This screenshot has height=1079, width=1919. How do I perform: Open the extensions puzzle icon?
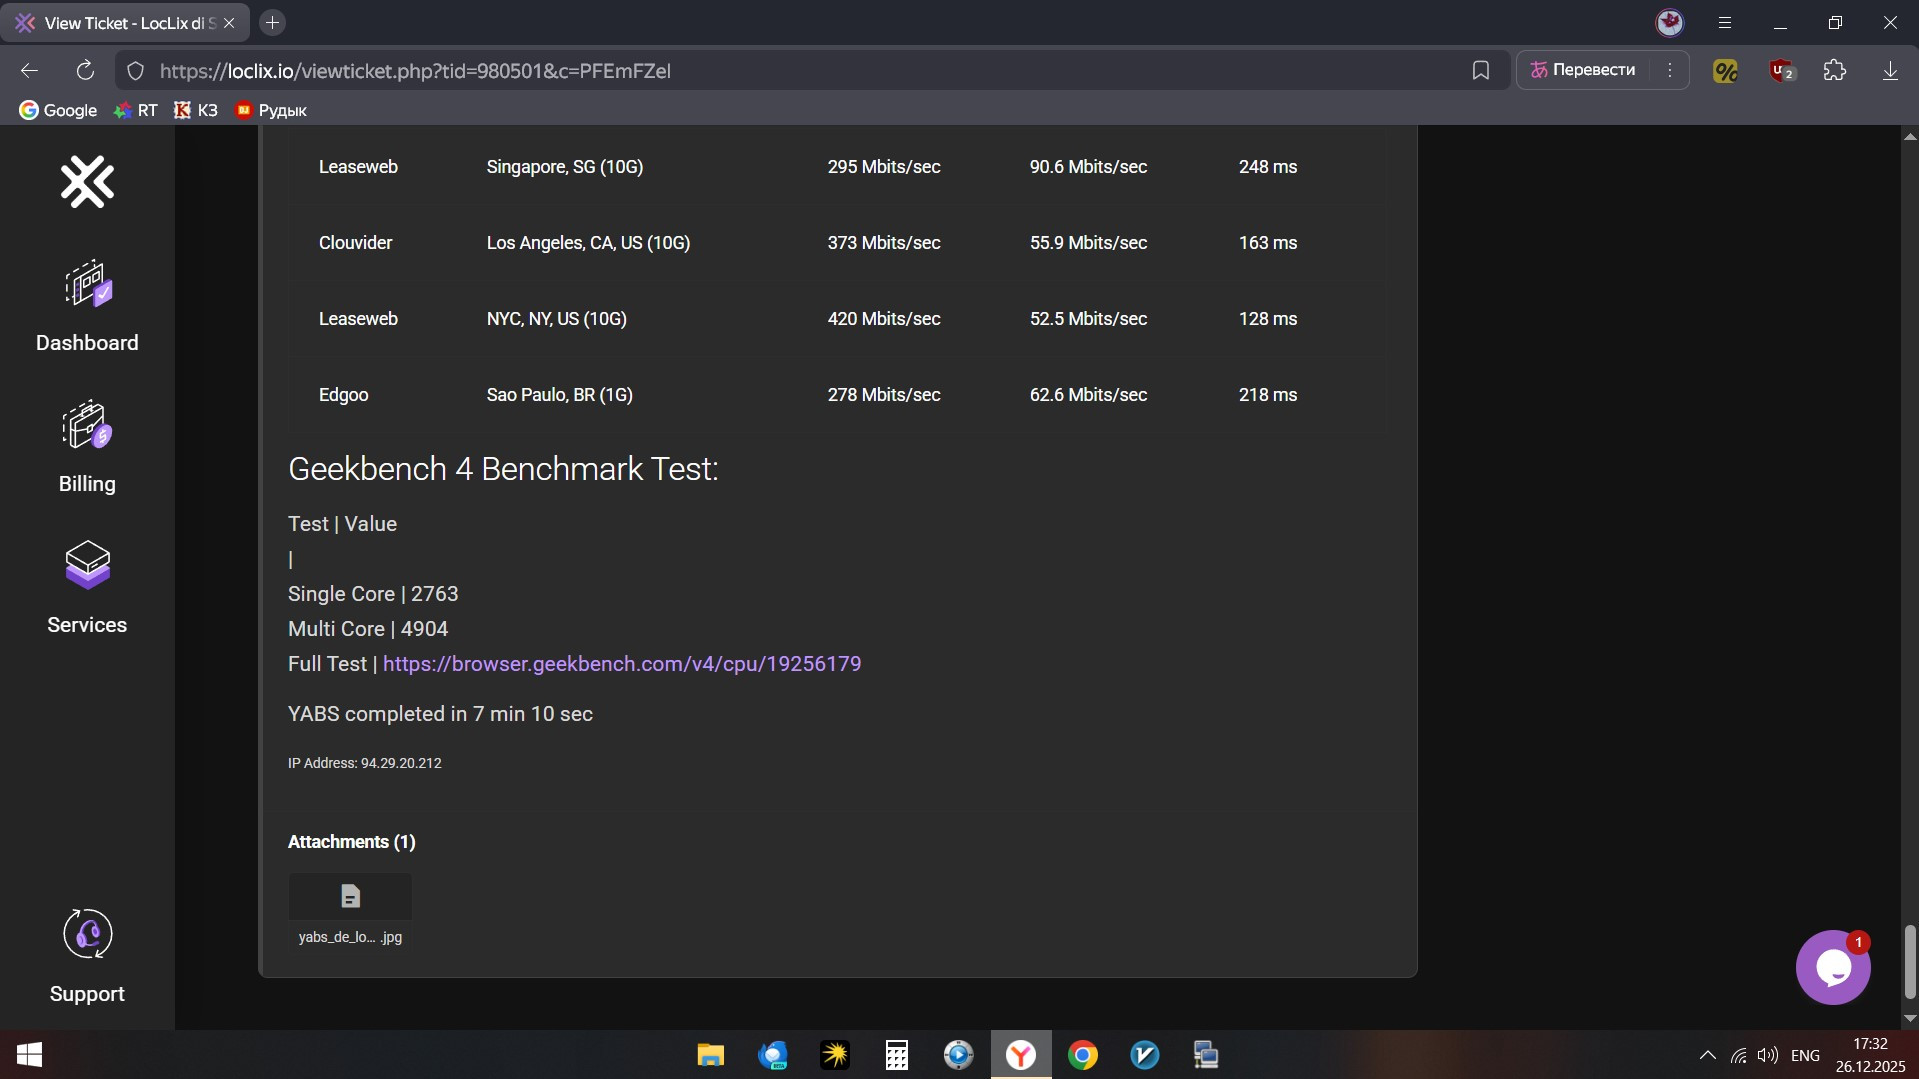click(x=1835, y=71)
